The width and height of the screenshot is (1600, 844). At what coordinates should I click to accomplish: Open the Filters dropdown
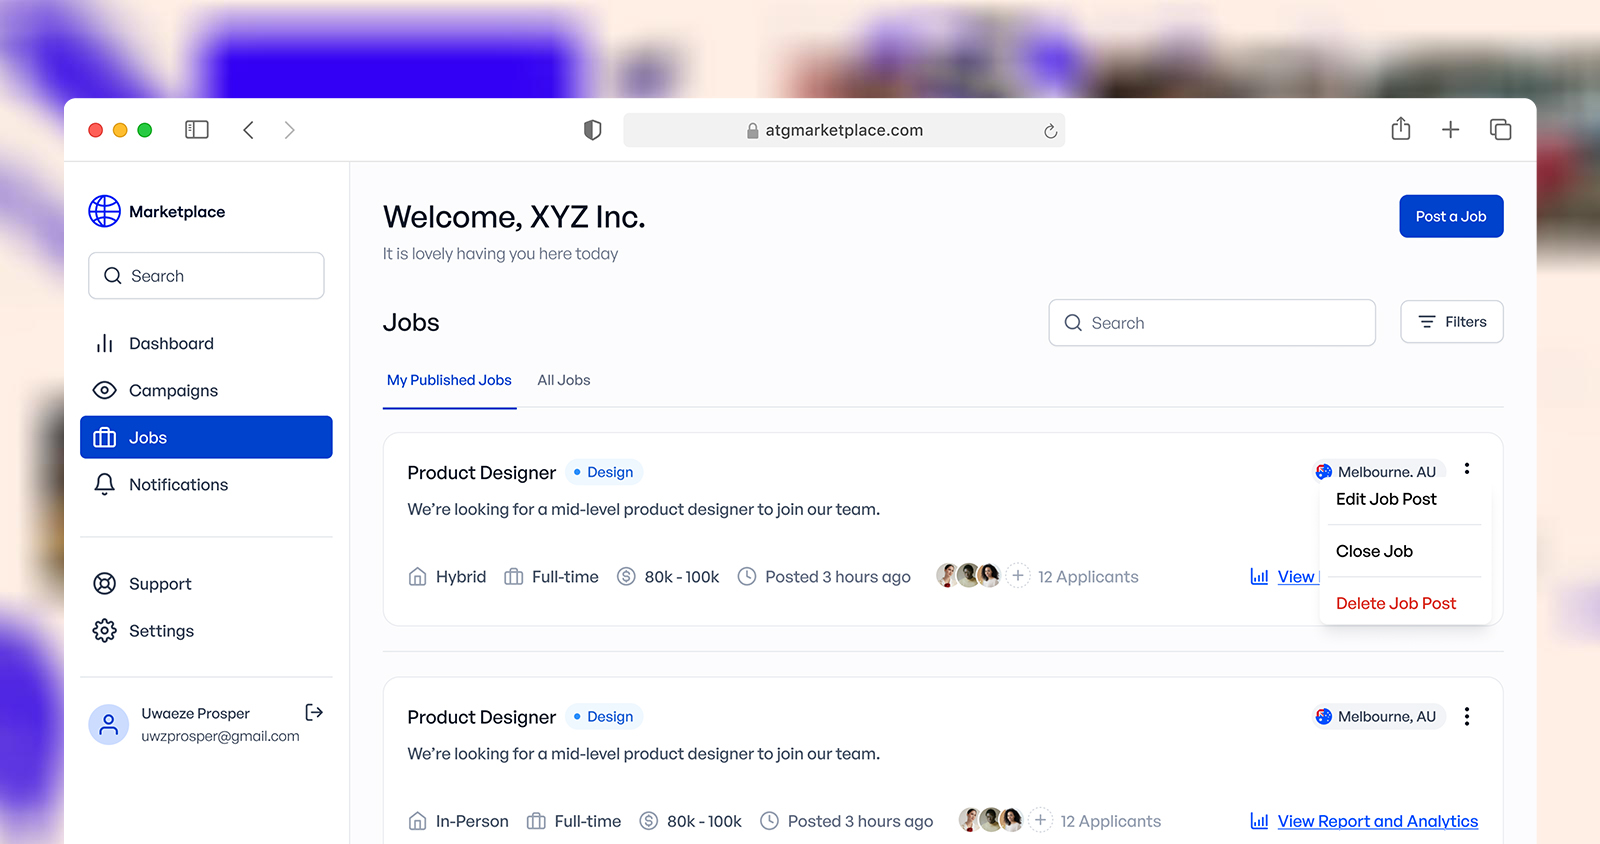click(1451, 322)
